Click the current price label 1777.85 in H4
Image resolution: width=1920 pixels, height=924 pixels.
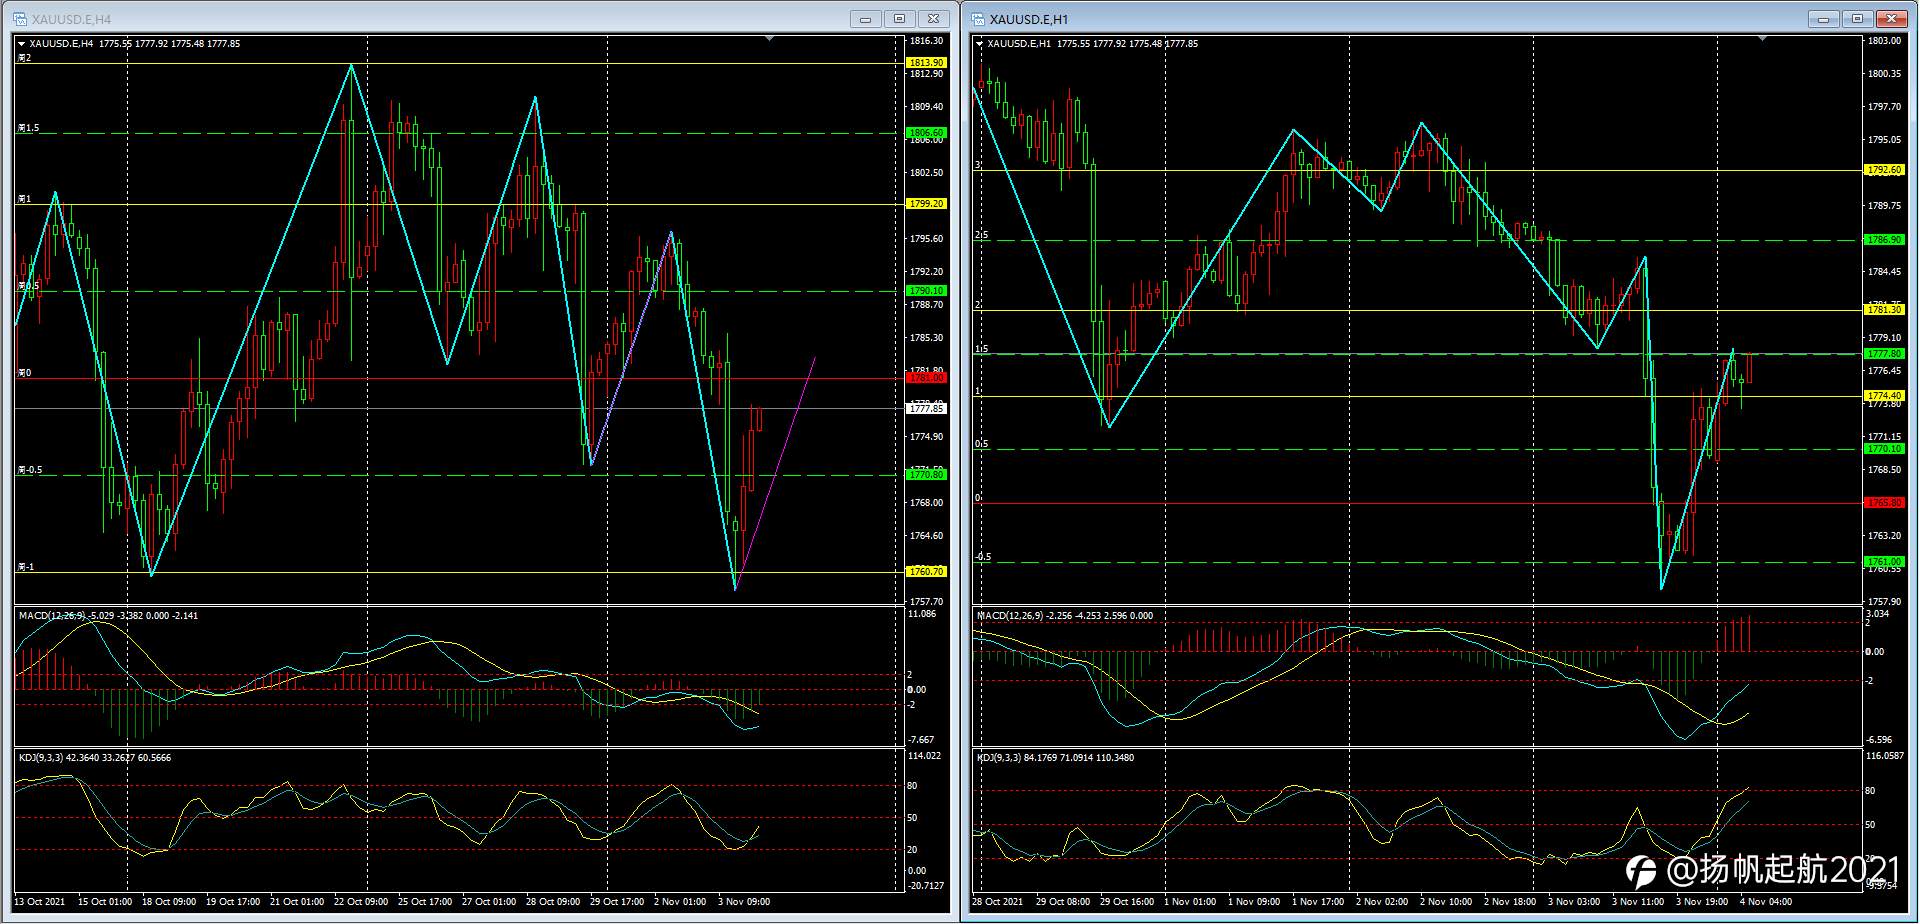[925, 409]
